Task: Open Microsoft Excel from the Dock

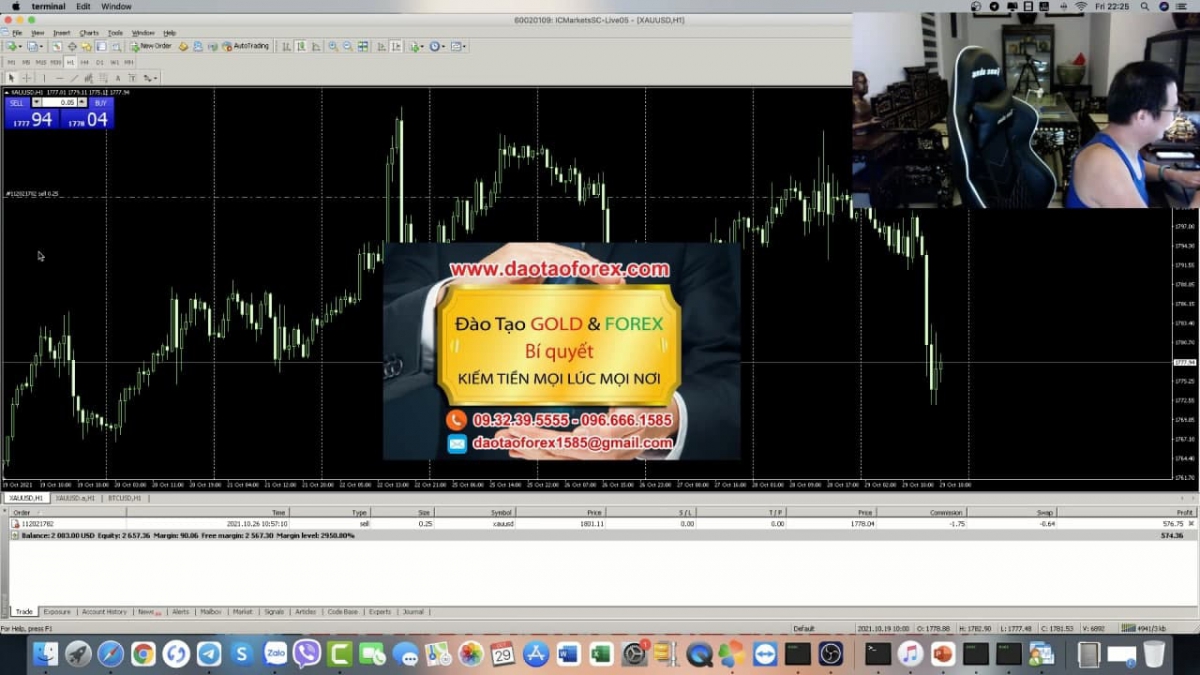Action: (600, 654)
